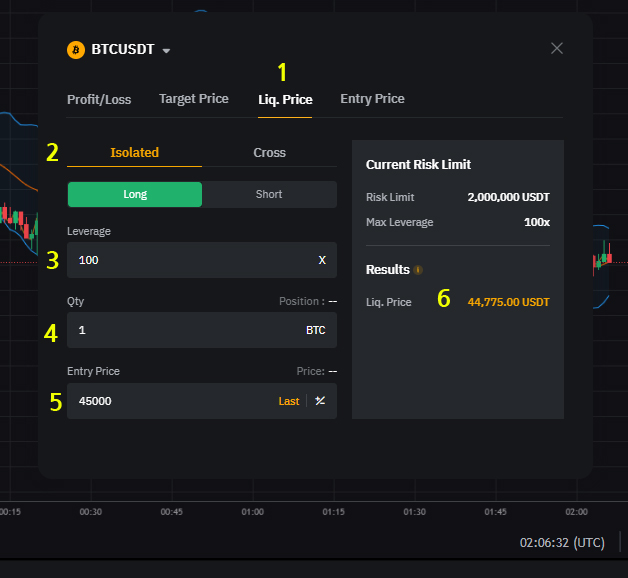Viewport: 628px width, 578px height.
Task: Click the 44,775.00 USDT liquidation result
Action: click(x=508, y=302)
